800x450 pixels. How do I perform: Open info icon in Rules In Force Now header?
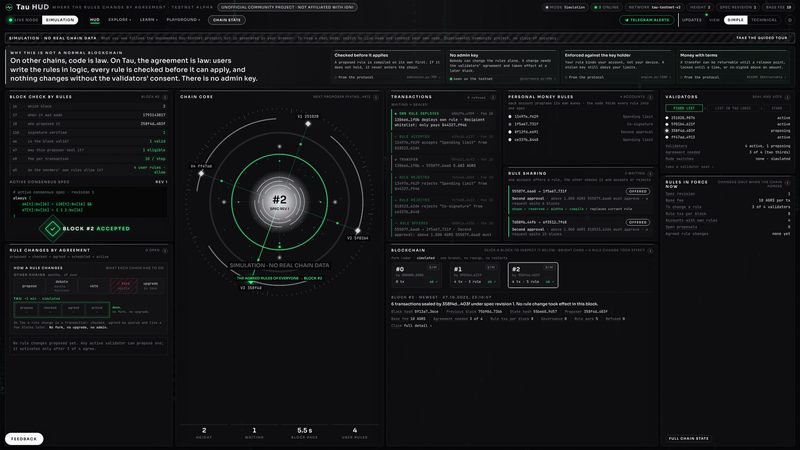(787, 182)
